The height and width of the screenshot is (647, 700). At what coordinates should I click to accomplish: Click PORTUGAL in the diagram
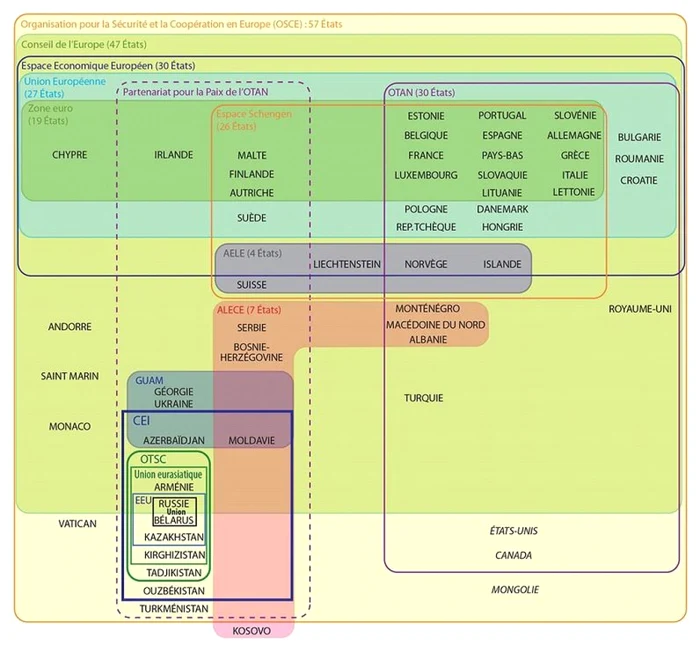coord(502,116)
